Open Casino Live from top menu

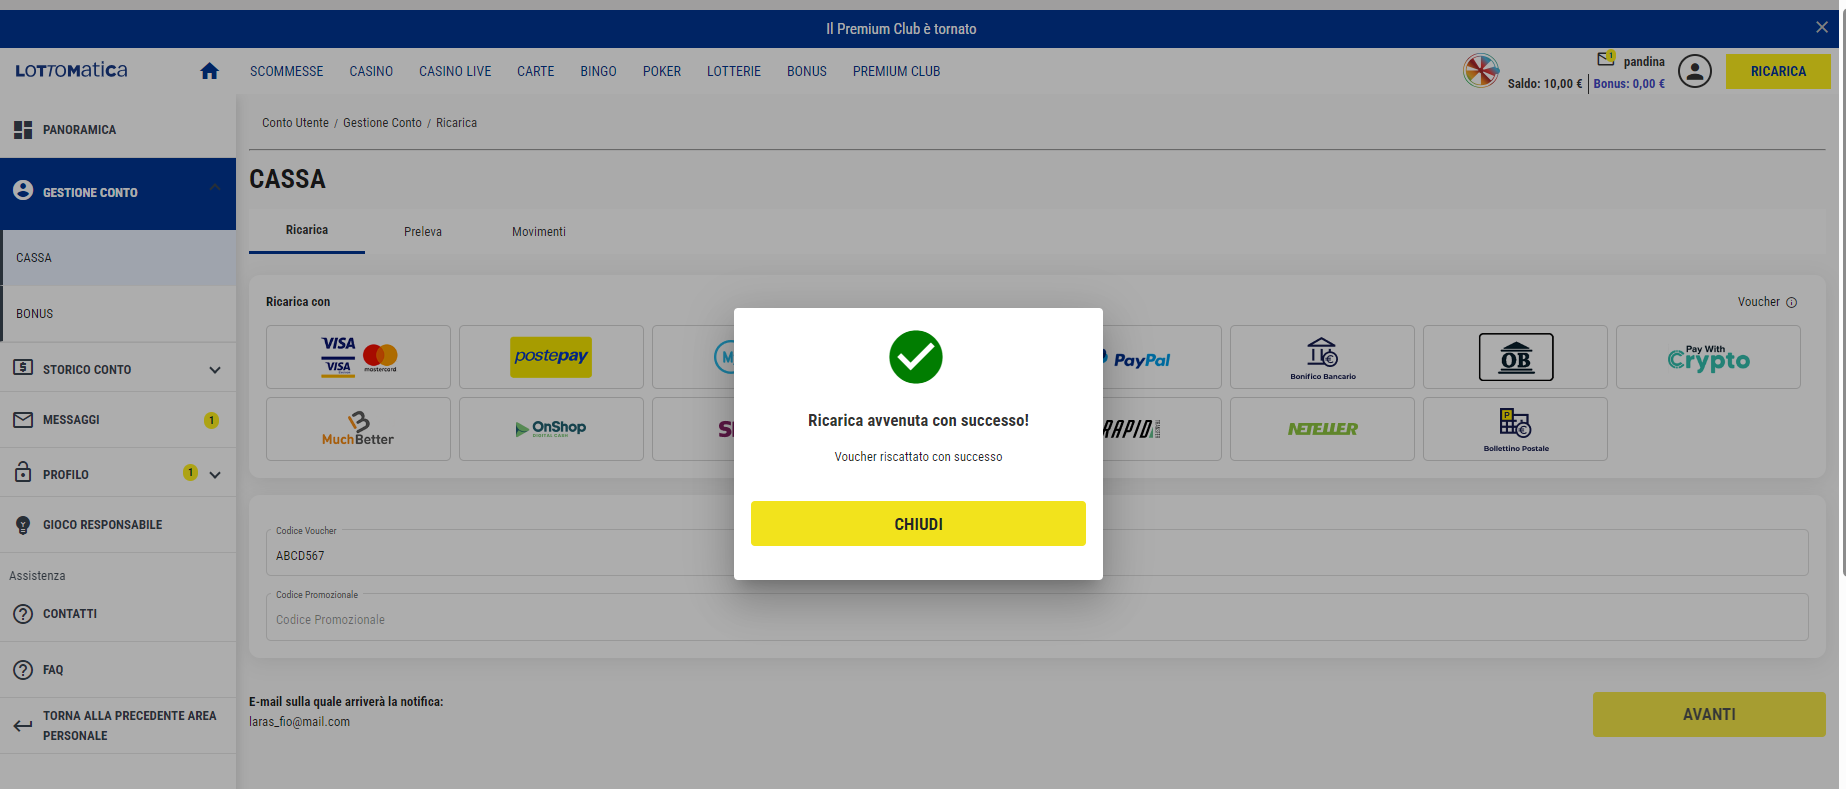pyautogui.click(x=455, y=72)
